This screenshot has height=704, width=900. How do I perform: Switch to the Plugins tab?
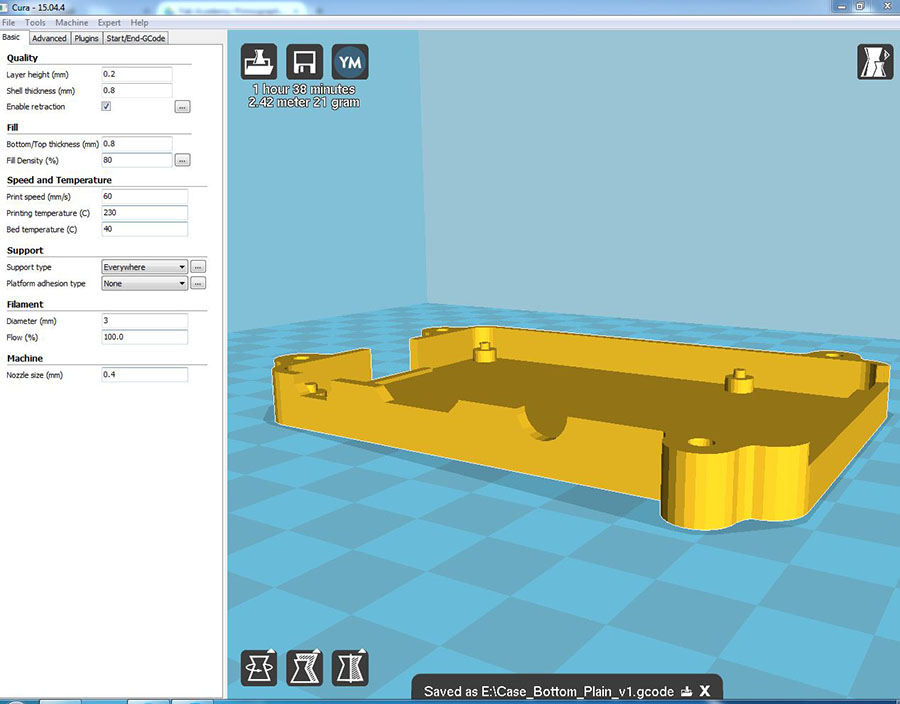[x=87, y=38]
